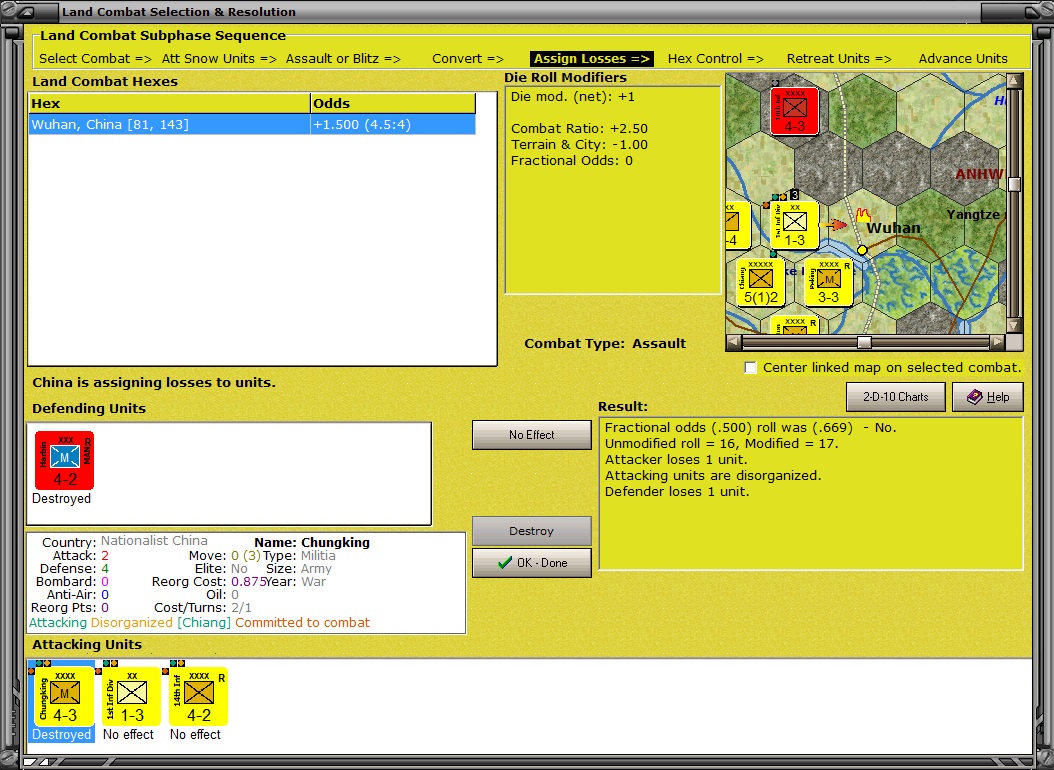The image size is (1054, 770).
Task: Click the Assault or Blitz subphase label
Action: click(343, 58)
